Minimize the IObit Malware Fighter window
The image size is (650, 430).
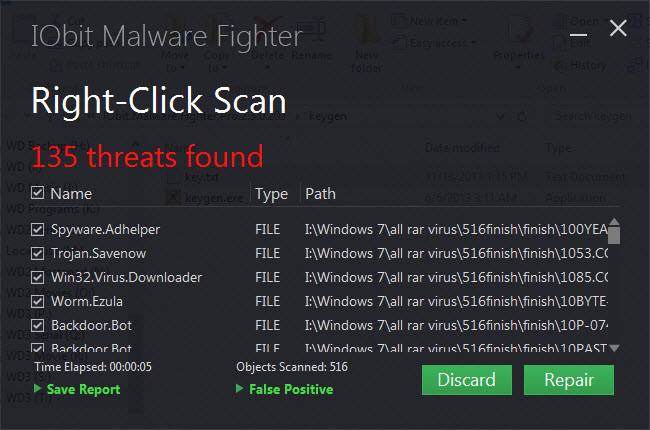point(578,30)
